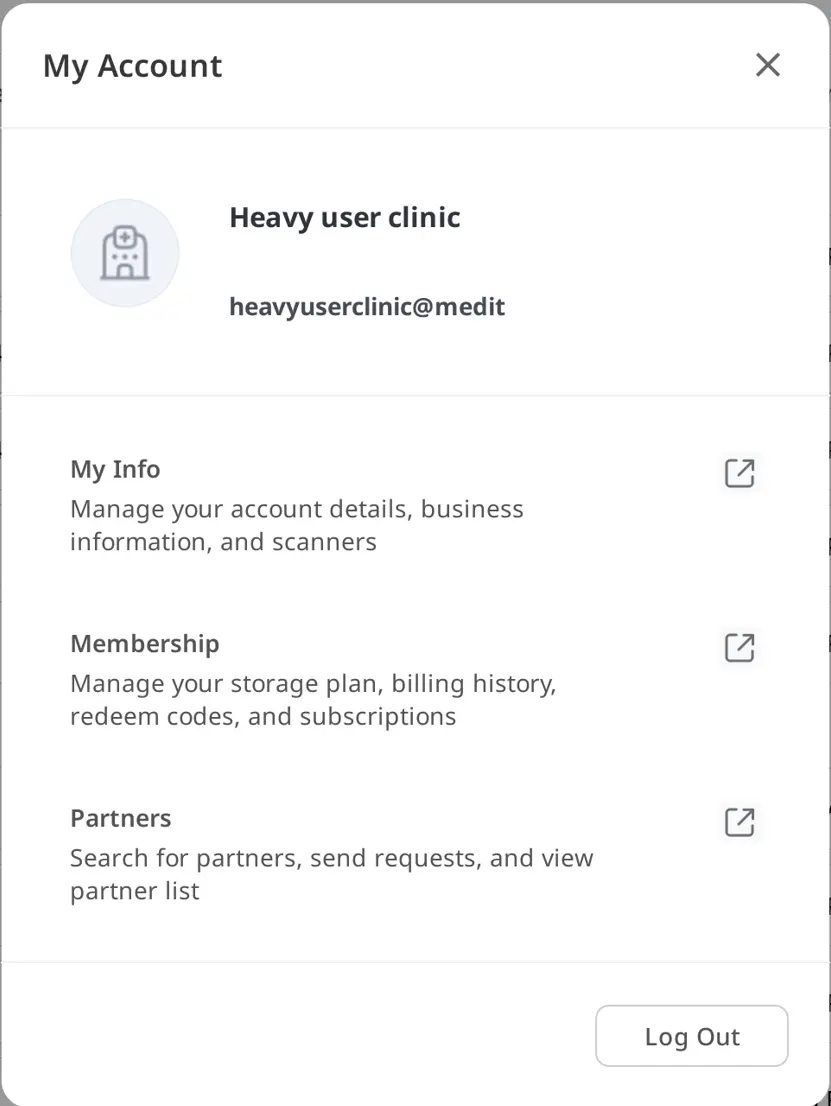Open Partners external link icon
The width and height of the screenshot is (831, 1106).
click(x=739, y=822)
